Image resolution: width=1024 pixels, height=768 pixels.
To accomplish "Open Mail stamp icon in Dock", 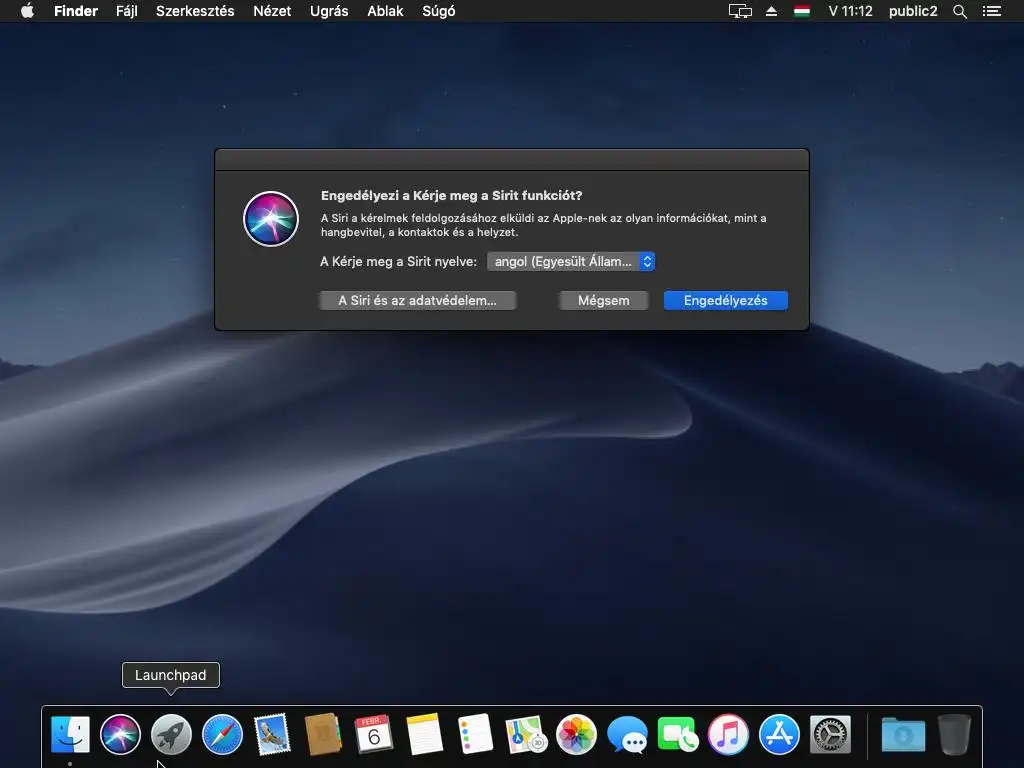I will click(x=272, y=734).
